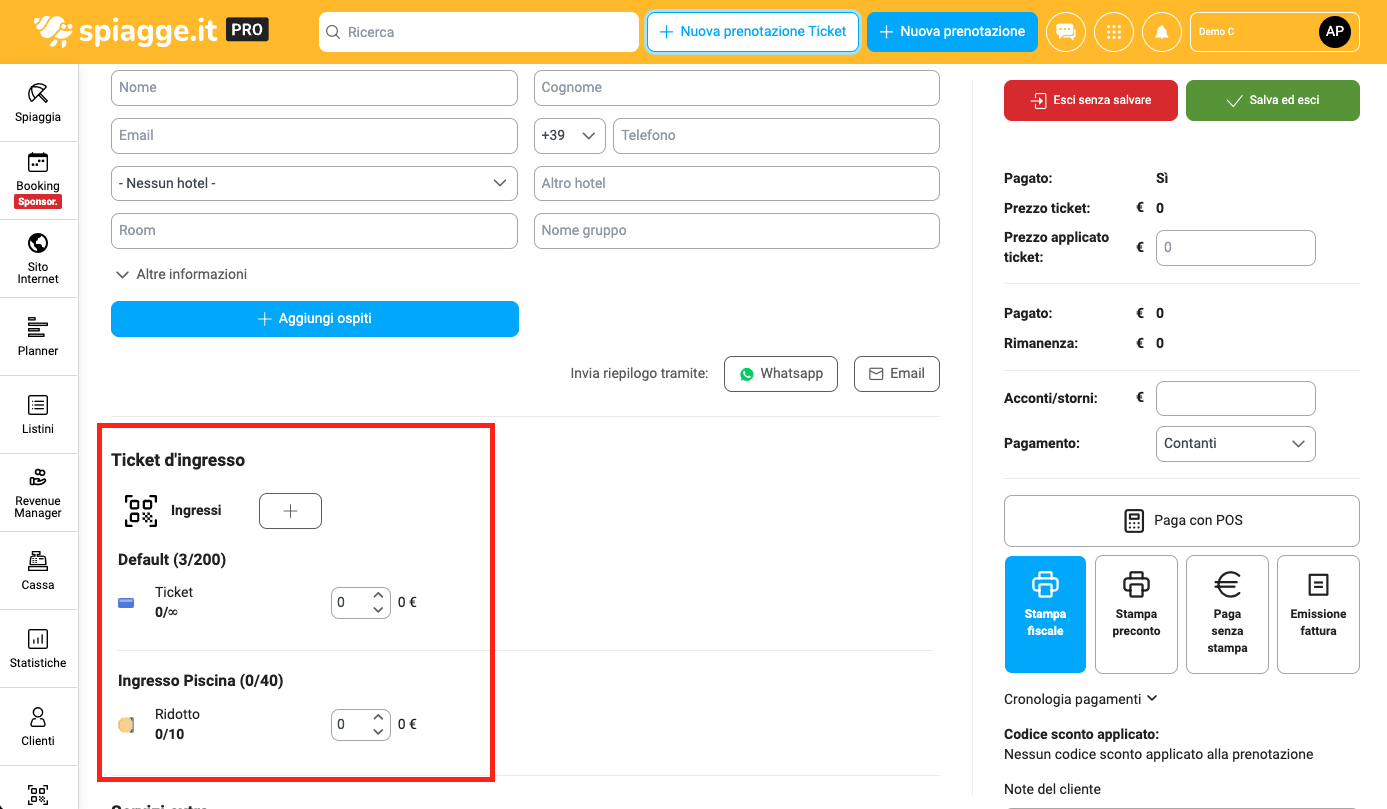Expand Altre informazioni section
This screenshot has height=809, width=1387.
coord(182,274)
